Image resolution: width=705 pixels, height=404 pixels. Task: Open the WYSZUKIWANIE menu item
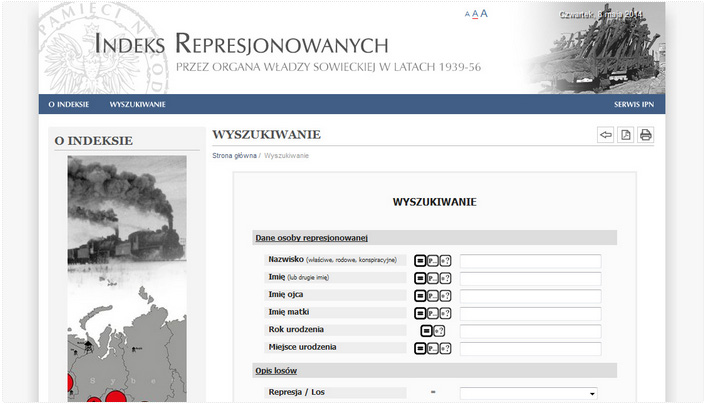pos(137,104)
